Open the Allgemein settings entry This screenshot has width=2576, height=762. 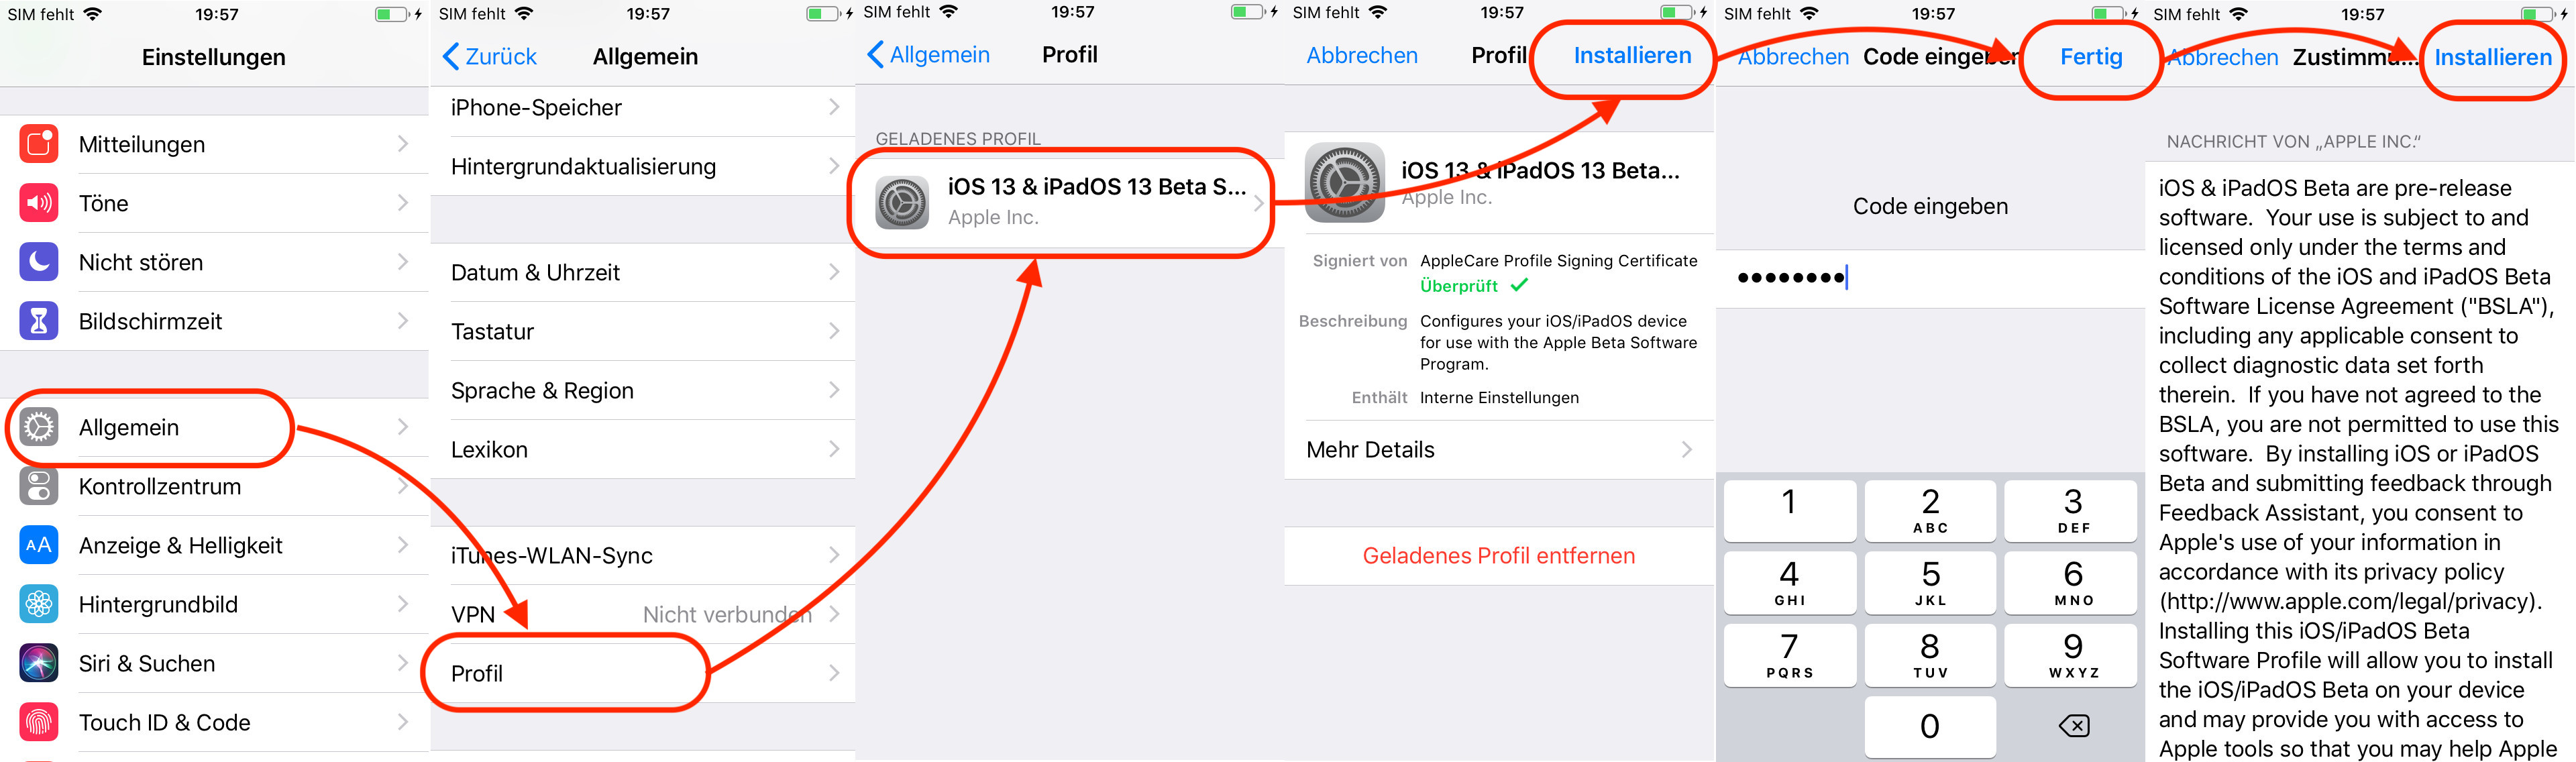pos(214,427)
